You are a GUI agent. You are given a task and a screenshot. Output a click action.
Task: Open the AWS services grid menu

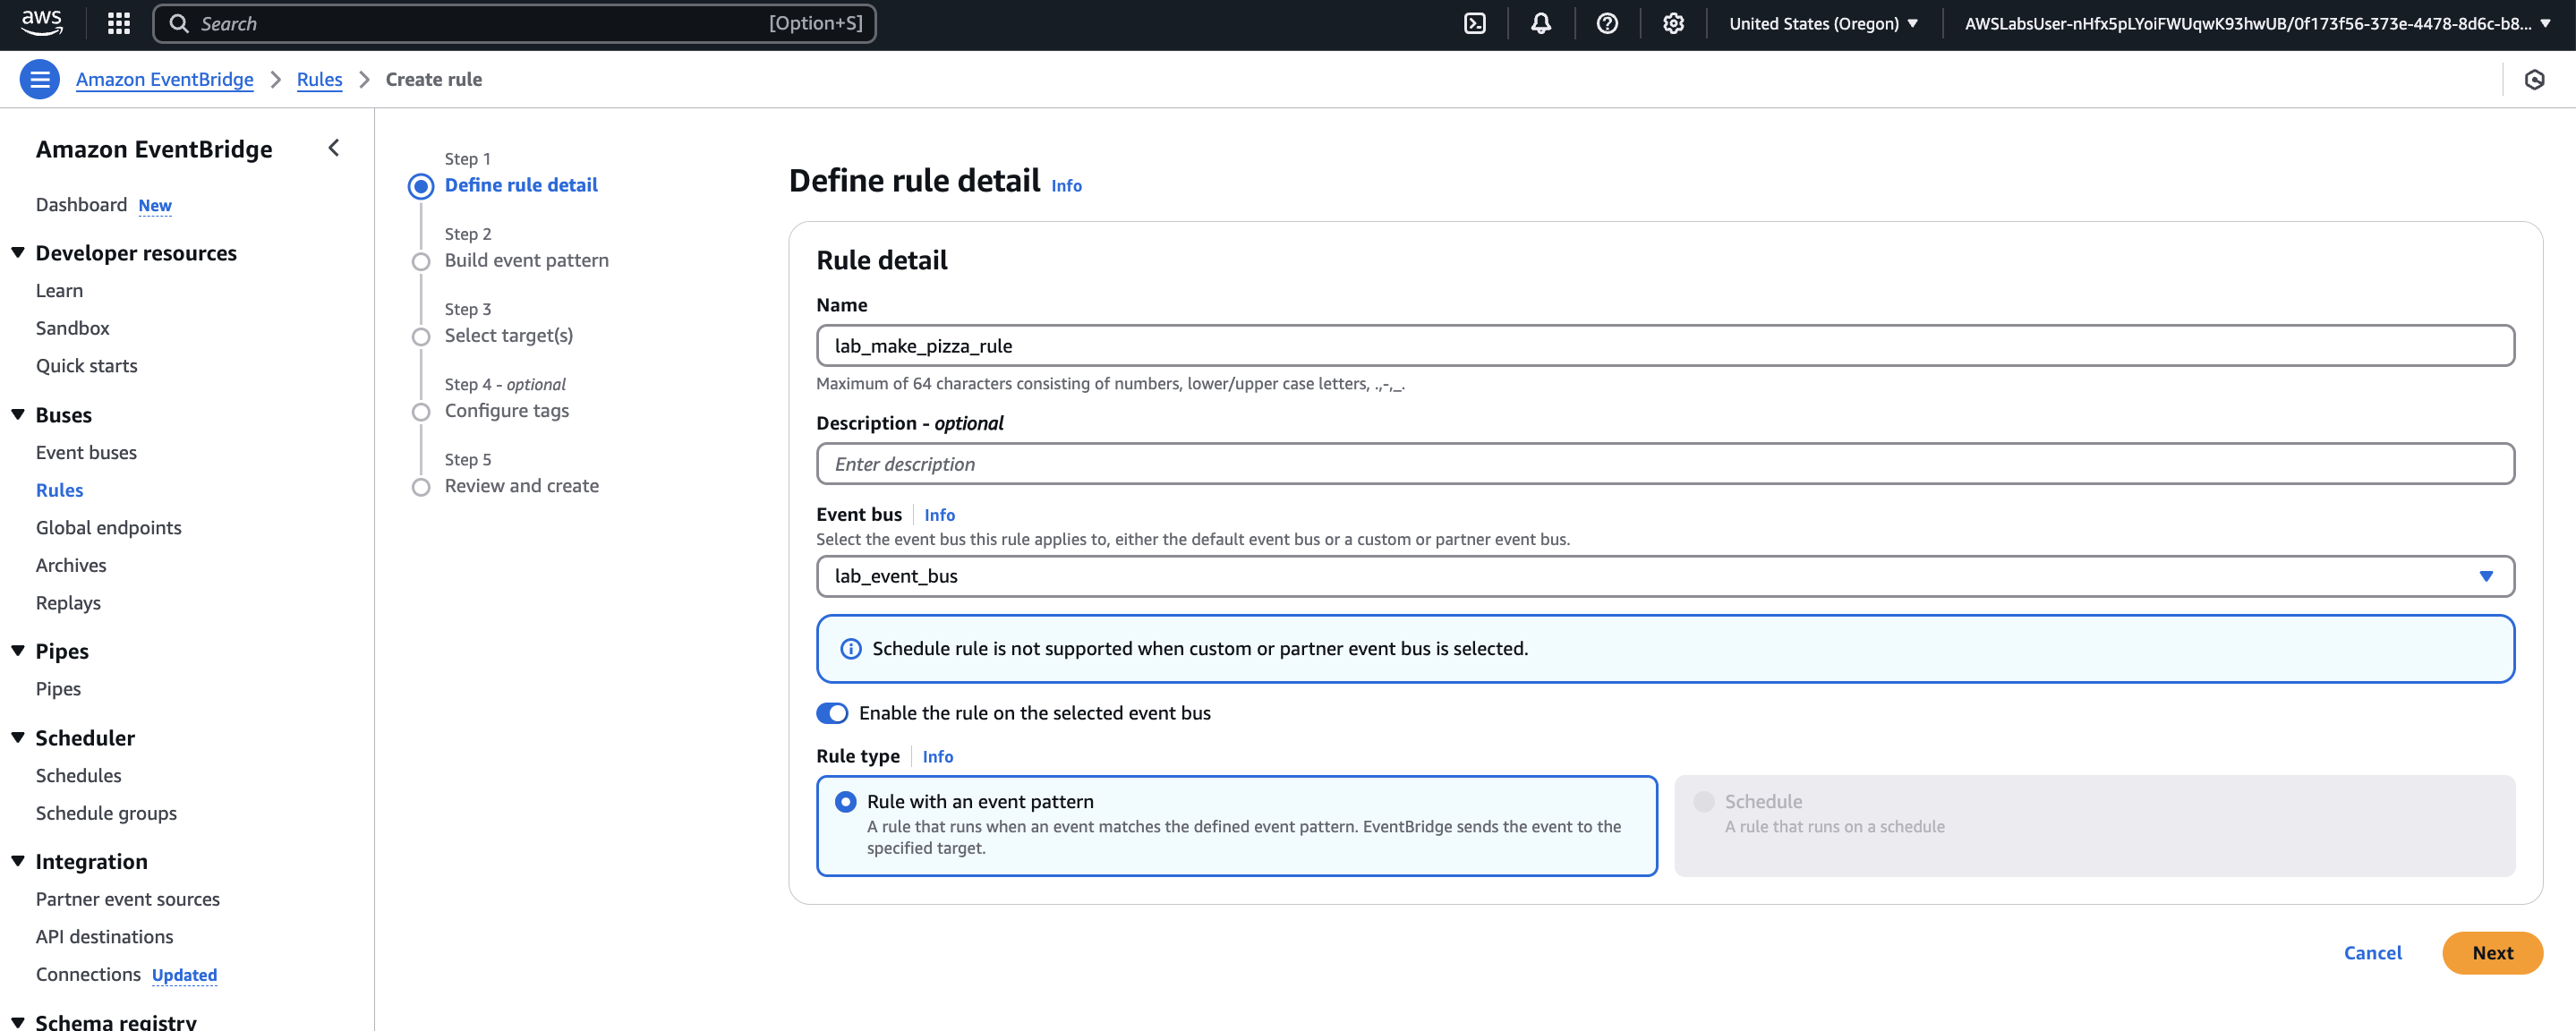pyautogui.click(x=119, y=23)
